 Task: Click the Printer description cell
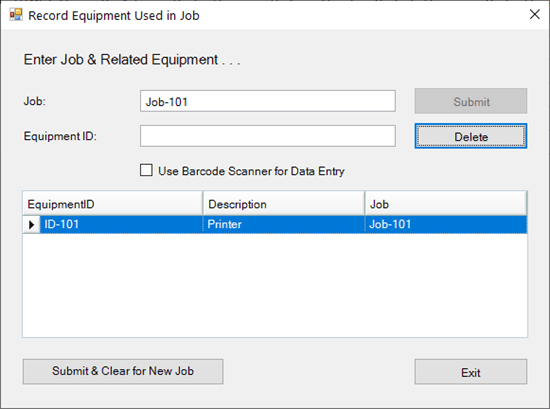[x=284, y=224]
